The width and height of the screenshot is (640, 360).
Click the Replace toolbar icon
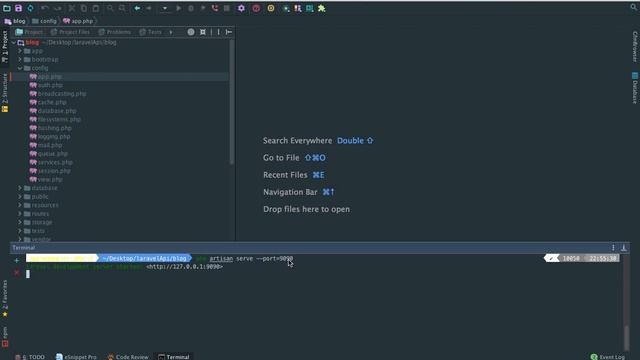pyautogui.click(x=122, y=8)
